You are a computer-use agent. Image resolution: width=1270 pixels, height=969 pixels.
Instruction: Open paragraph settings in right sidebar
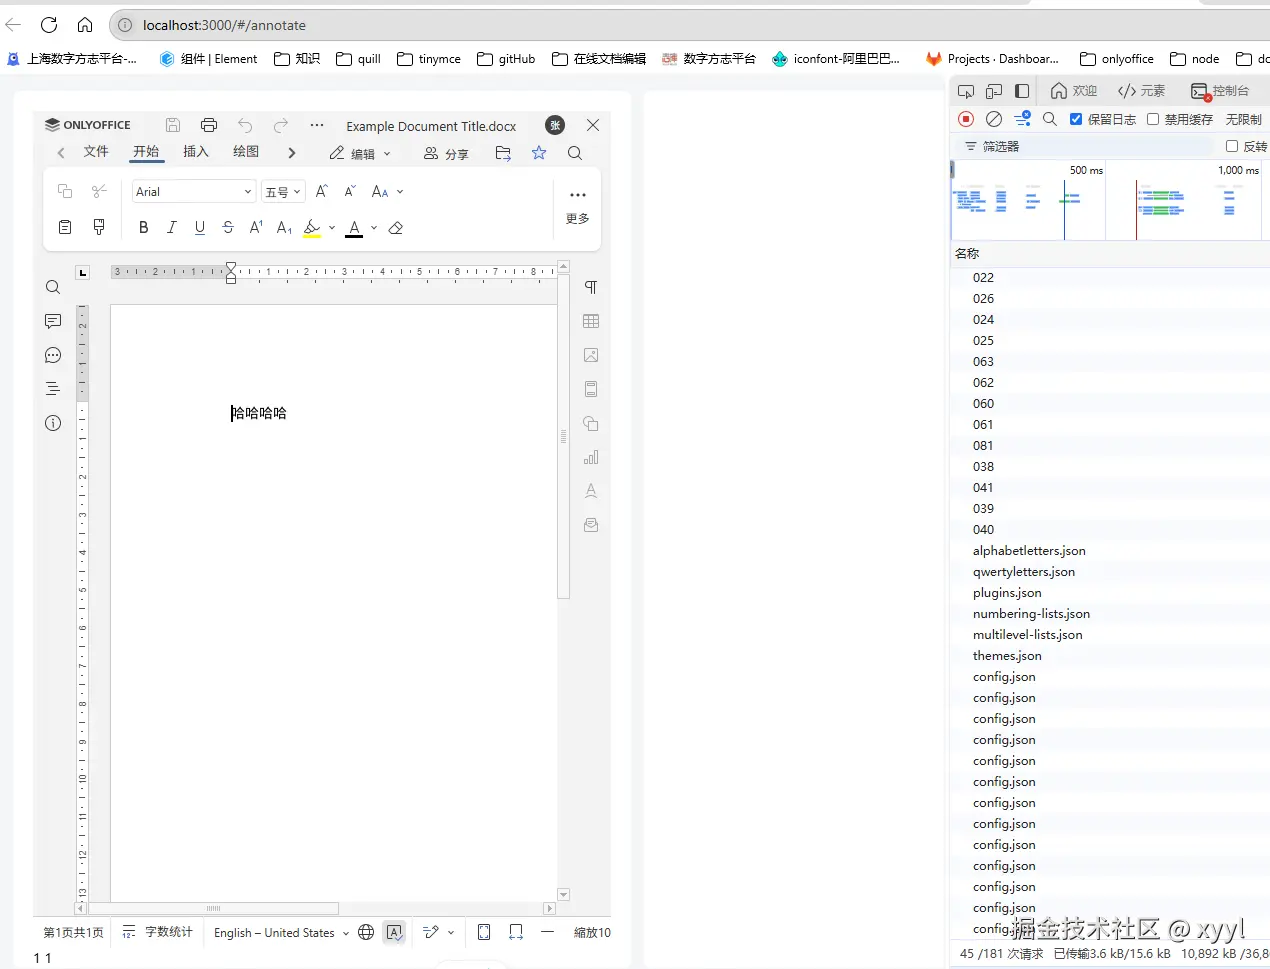[x=591, y=287]
